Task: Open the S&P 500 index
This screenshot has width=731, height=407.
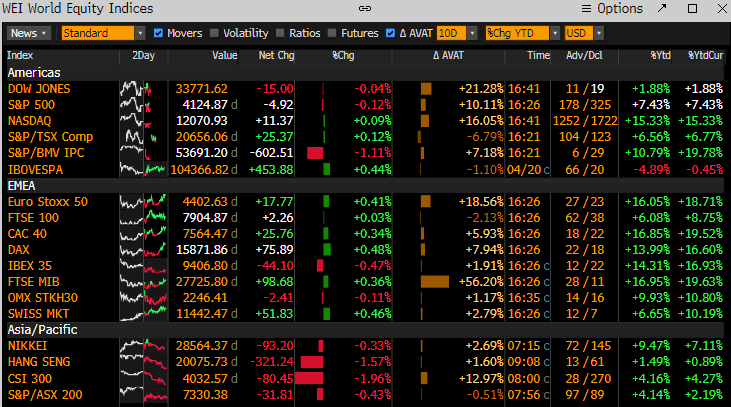Action: 31,105
